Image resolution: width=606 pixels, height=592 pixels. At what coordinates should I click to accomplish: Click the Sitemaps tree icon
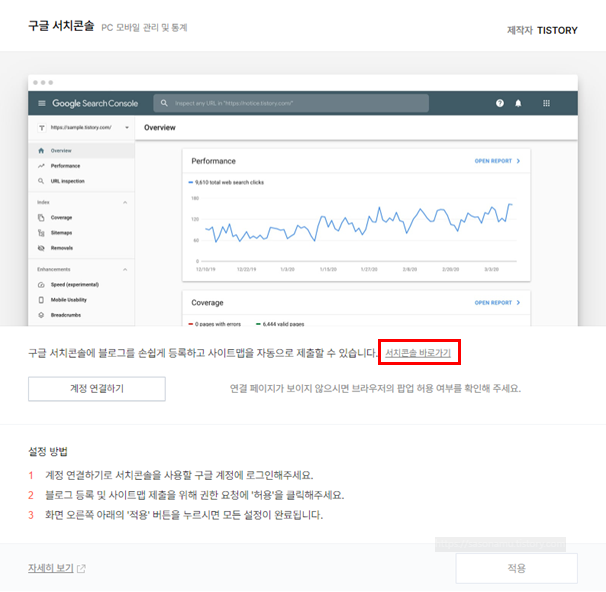click(x=41, y=233)
